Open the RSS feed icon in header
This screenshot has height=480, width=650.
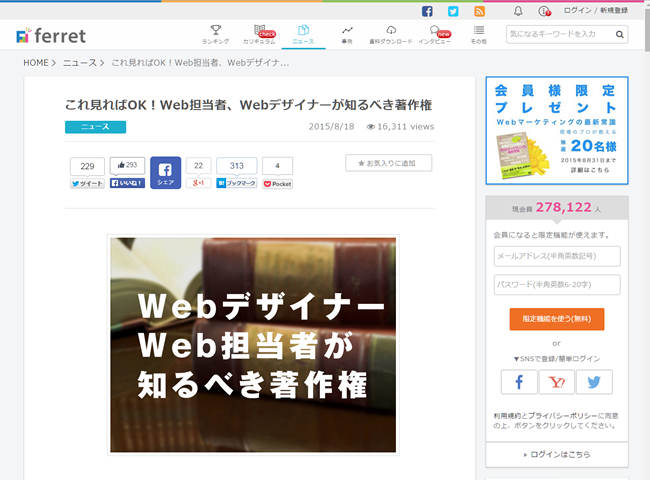coord(479,11)
